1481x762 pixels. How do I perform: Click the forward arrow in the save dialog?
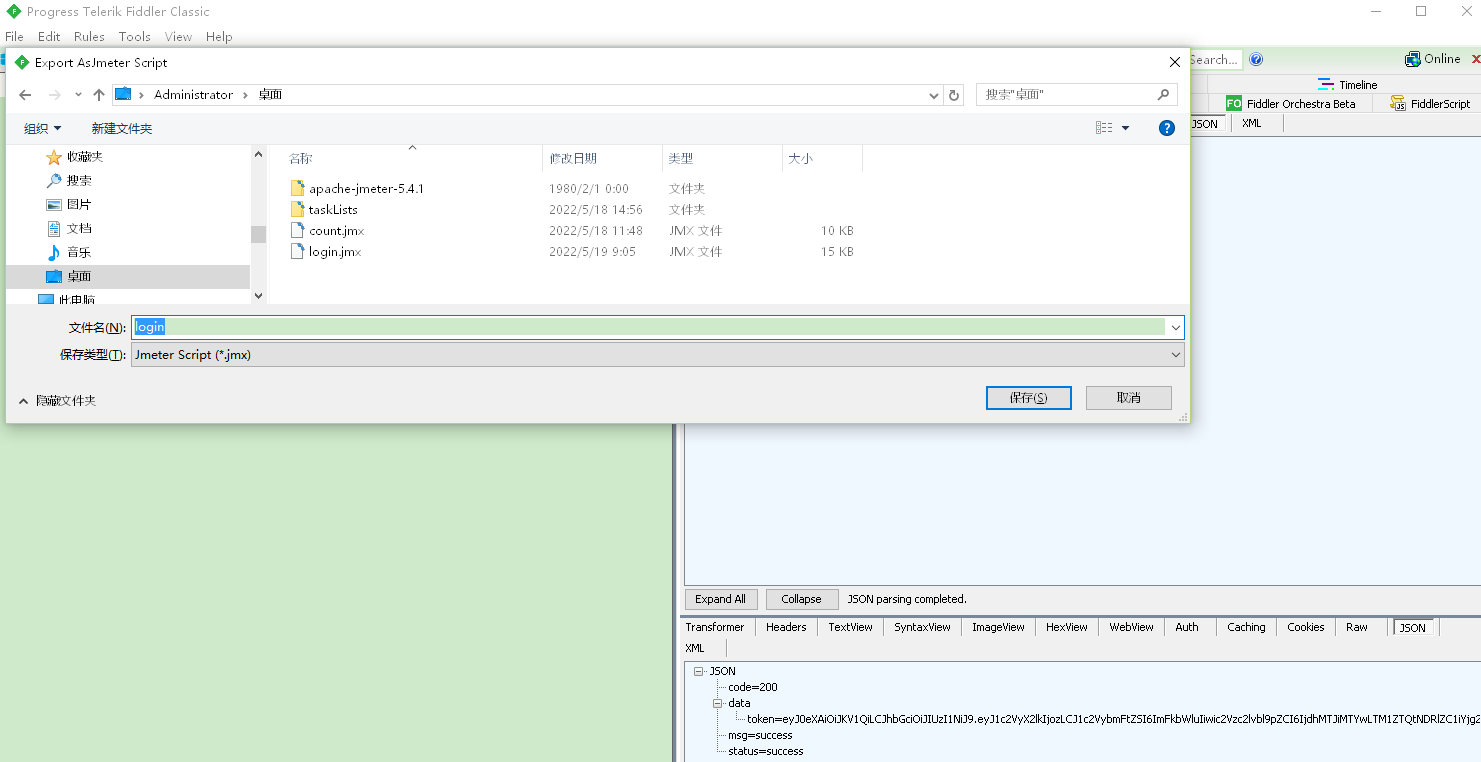[55, 95]
